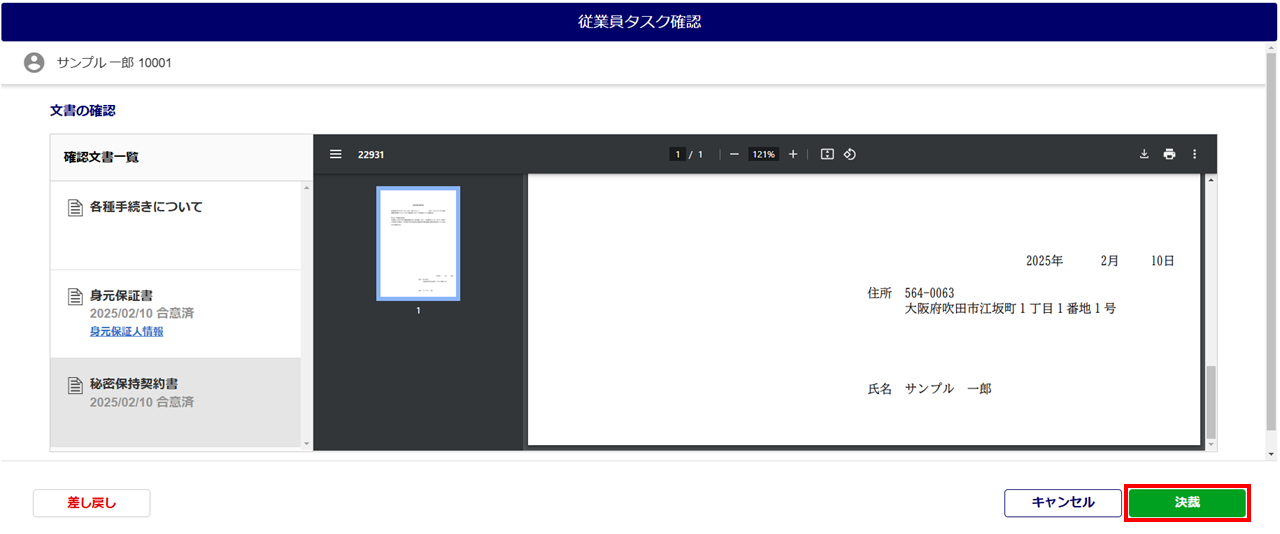Click the current page number field
The image size is (1280, 534).
(x=678, y=154)
